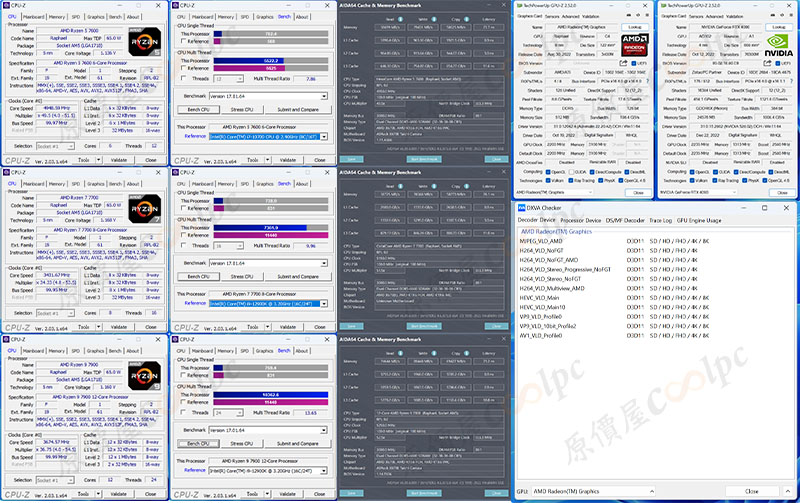This screenshot has width=800, height=503.
Task: Click Submit and Compare in Ryzen 9 7900 window
Action: [x=297, y=443]
